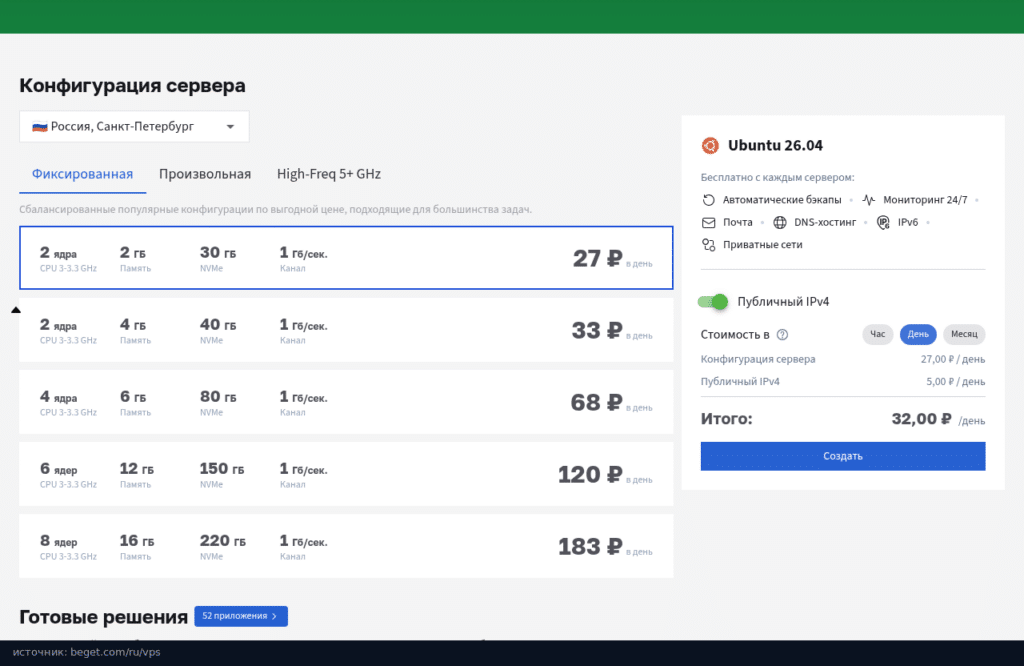Show cost per day (День)
The height and width of the screenshot is (666, 1024).
tap(918, 334)
